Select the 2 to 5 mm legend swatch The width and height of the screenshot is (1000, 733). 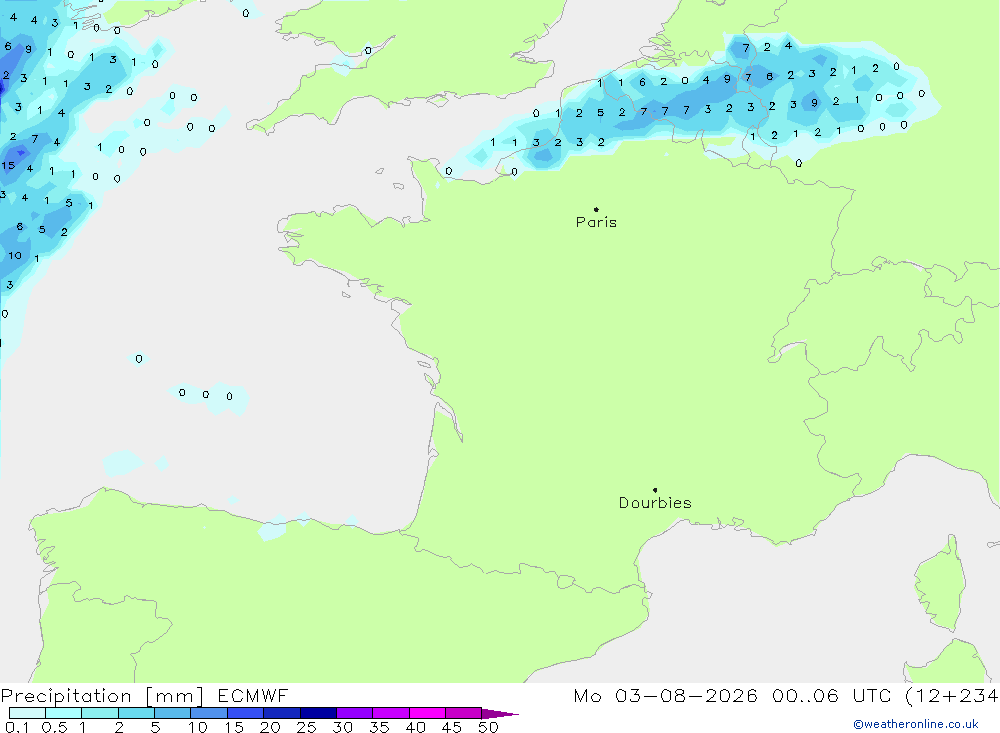point(136,713)
